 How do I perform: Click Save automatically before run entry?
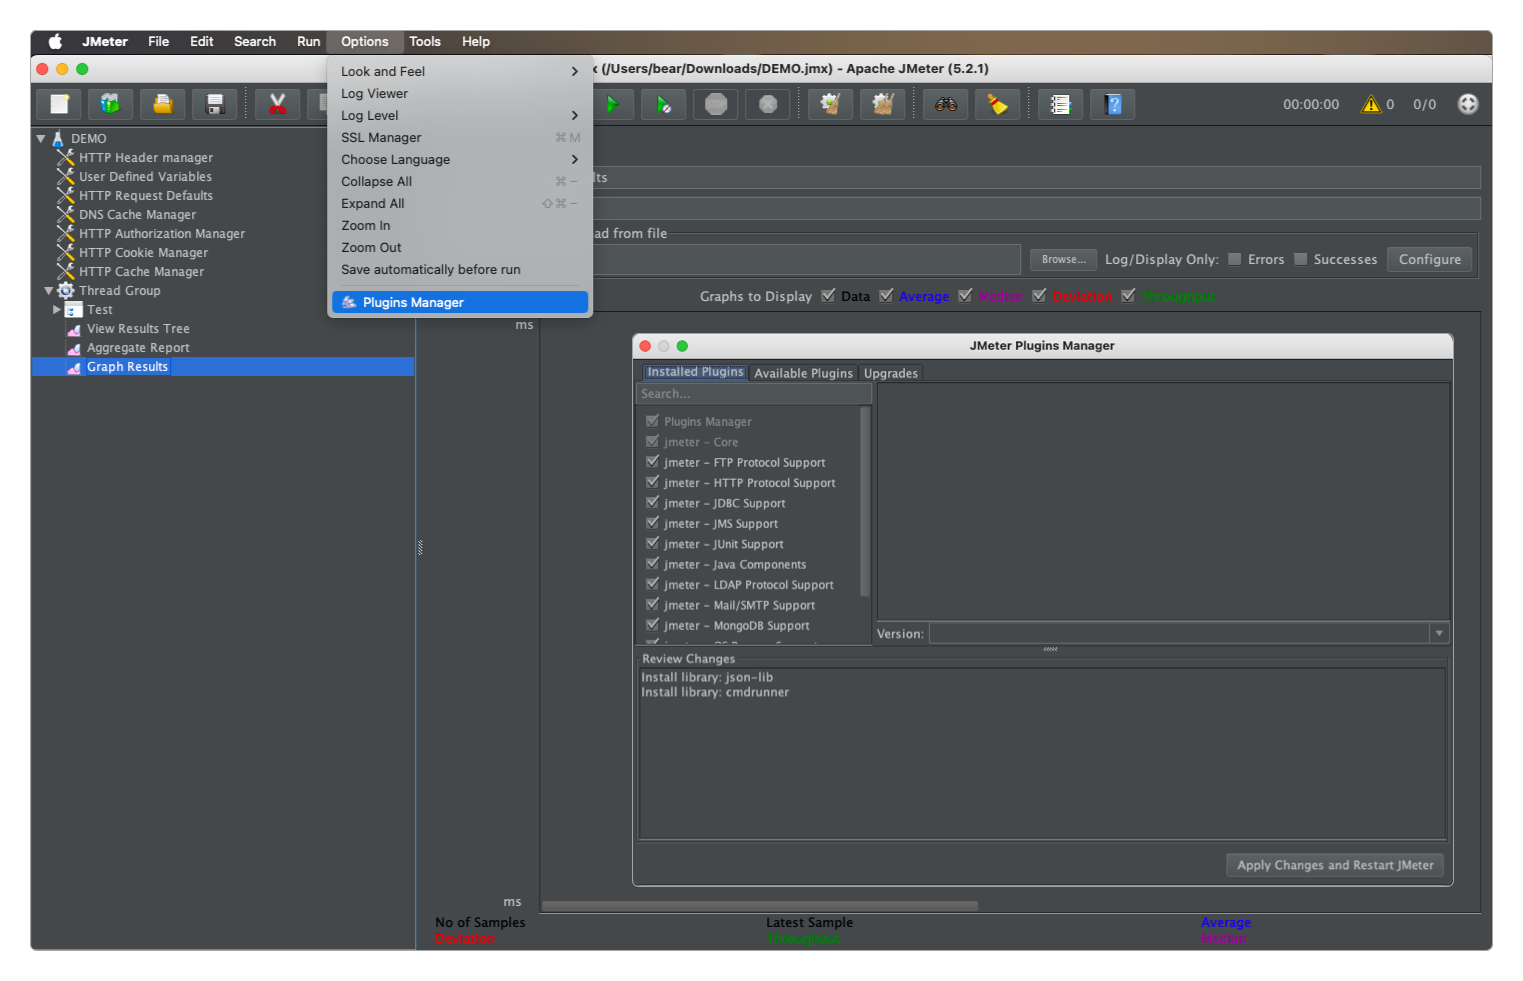pyautogui.click(x=460, y=269)
